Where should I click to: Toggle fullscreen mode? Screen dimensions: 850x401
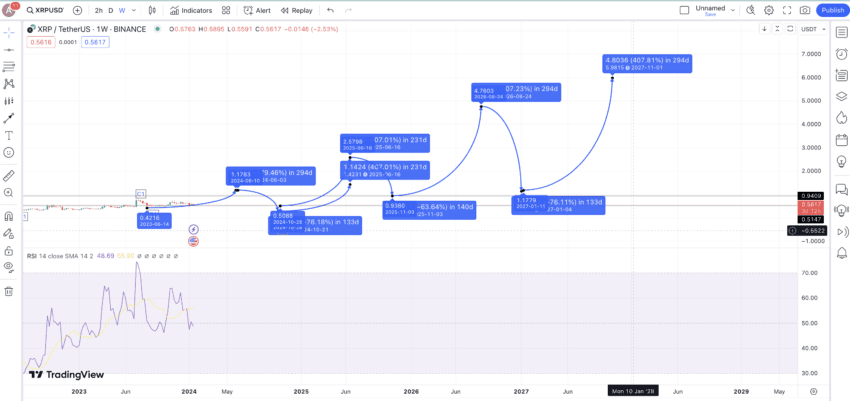(787, 10)
